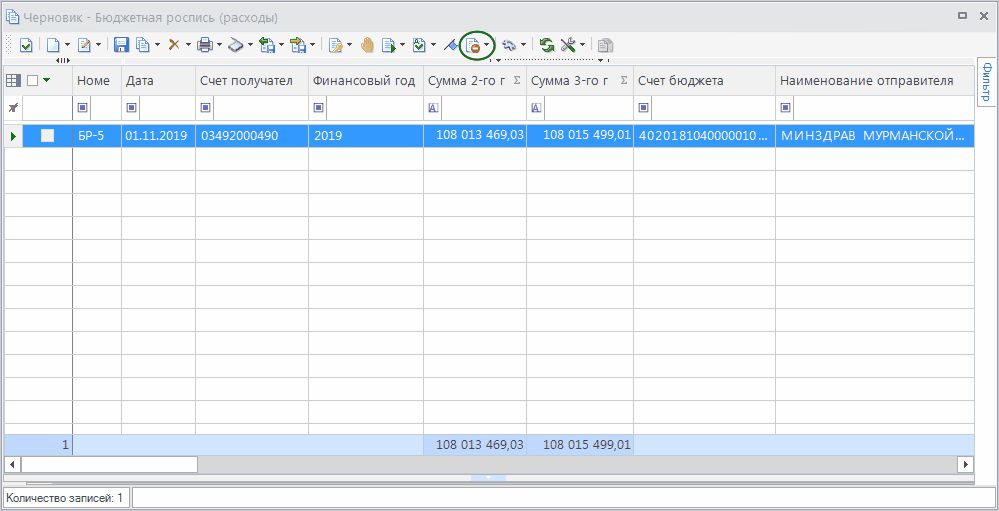Click the hand (hold) icon in toolbar
The height and width of the screenshot is (511, 999).
pos(367,45)
